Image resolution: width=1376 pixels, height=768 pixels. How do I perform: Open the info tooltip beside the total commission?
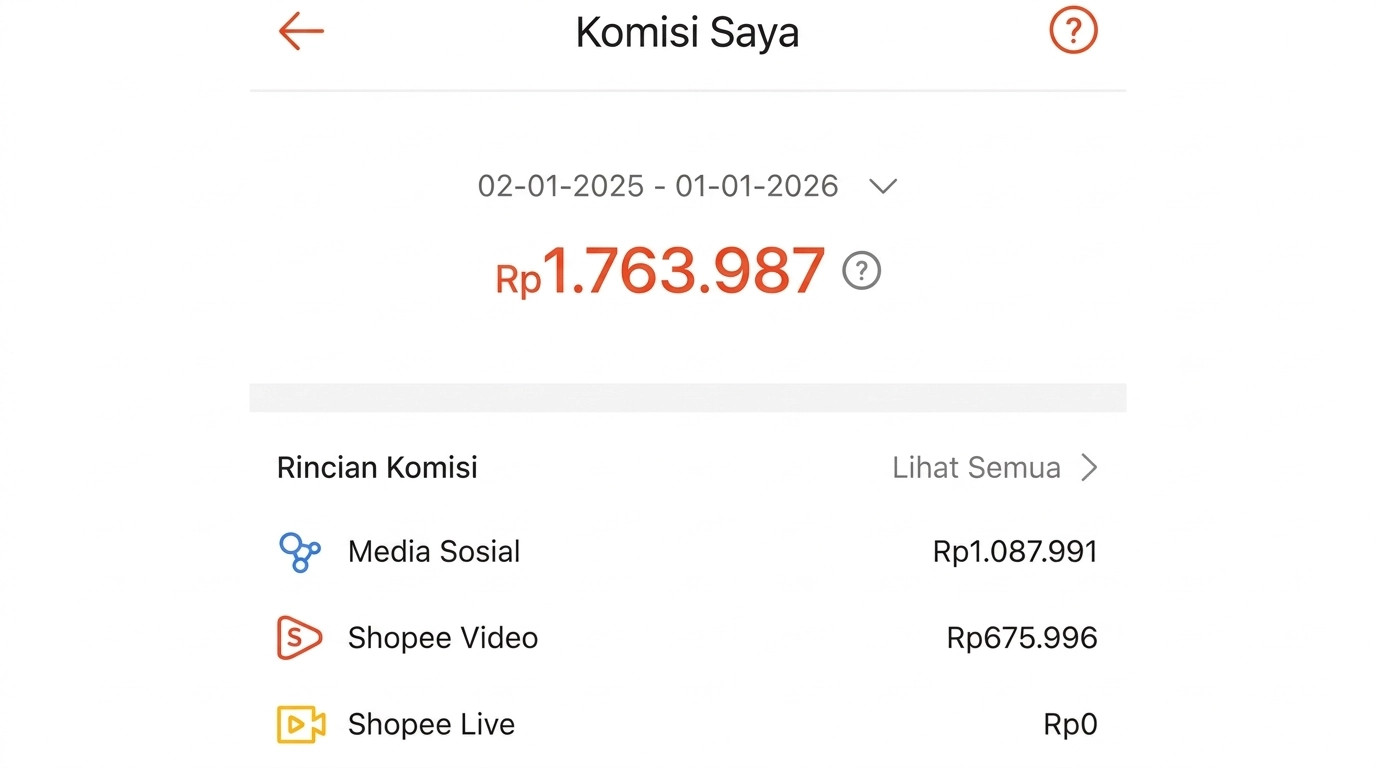861,270
